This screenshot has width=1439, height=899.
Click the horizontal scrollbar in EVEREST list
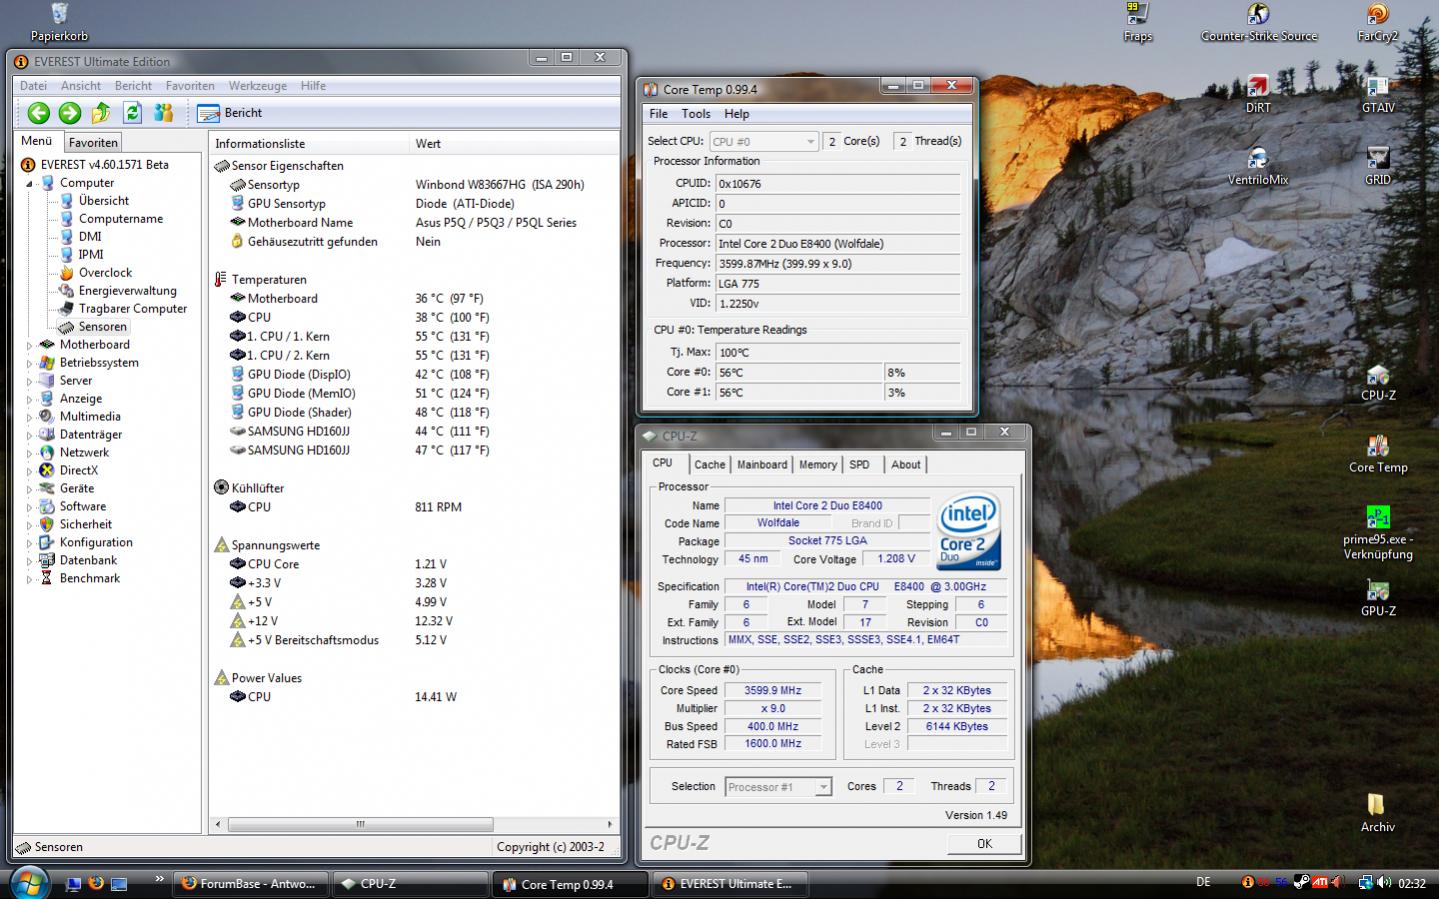tap(361, 825)
